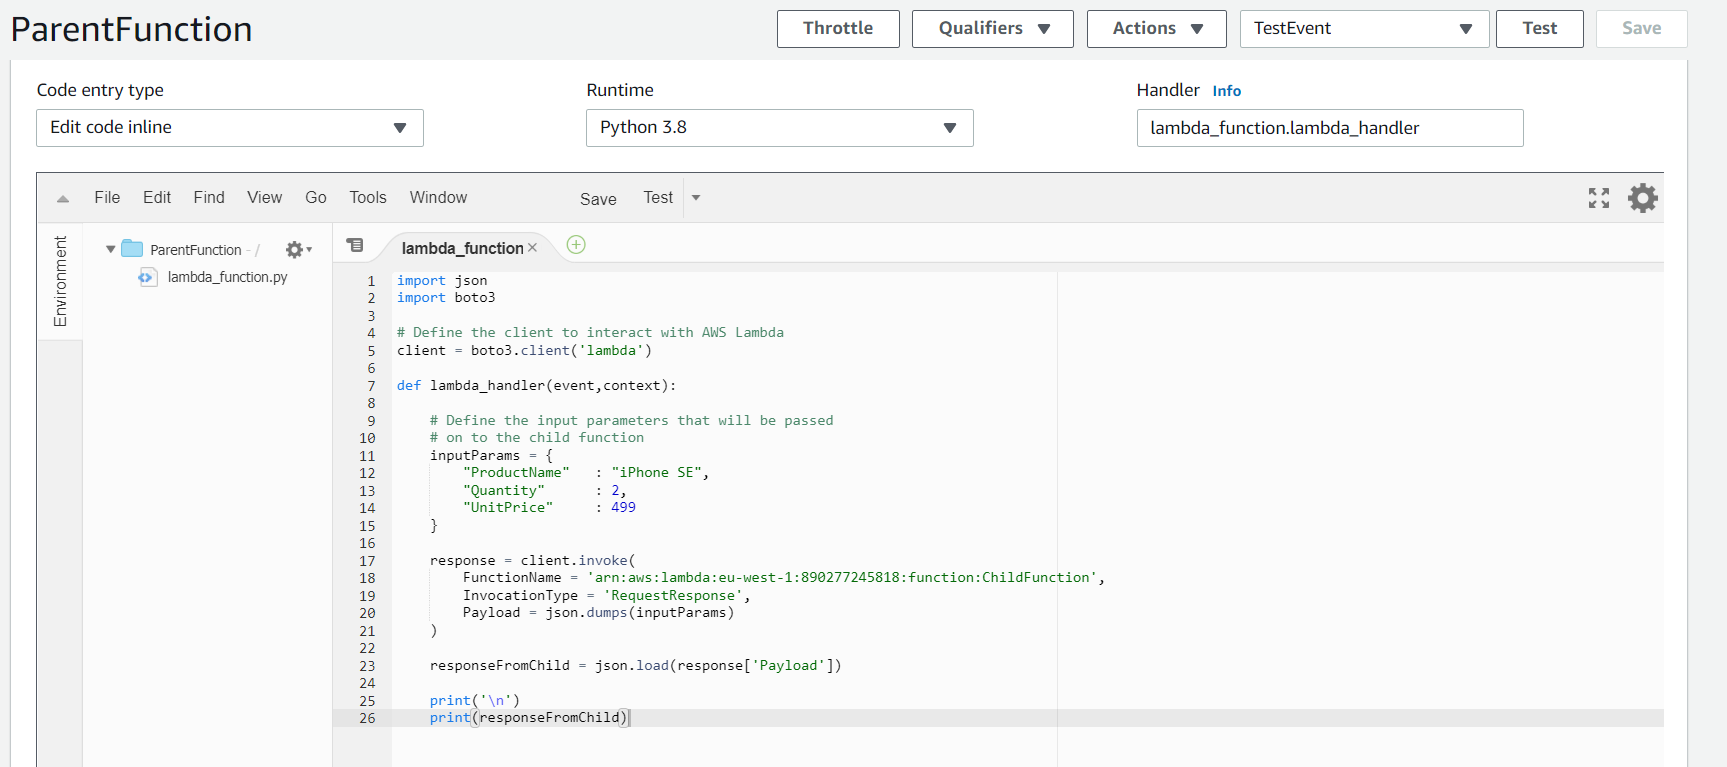Click the tab list icon beside lambda_function tab
1727x767 pixels.
pos(355,245)
